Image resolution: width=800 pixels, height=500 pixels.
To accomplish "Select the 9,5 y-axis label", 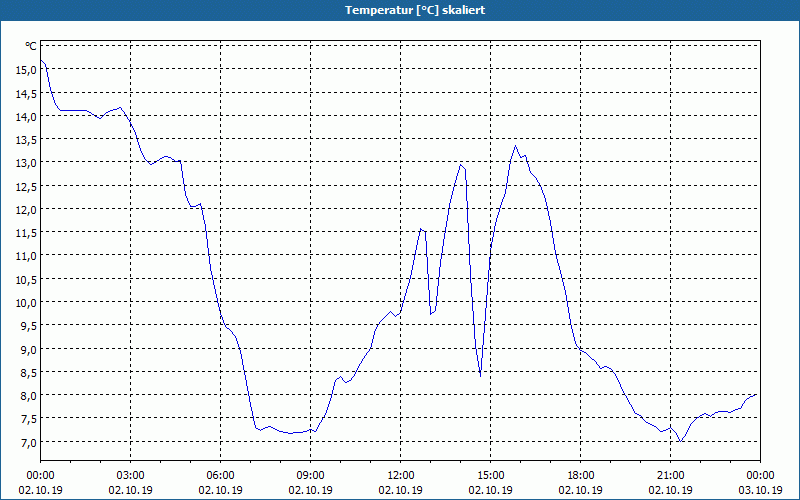I will pyautogui.click(x=29, y=327).
